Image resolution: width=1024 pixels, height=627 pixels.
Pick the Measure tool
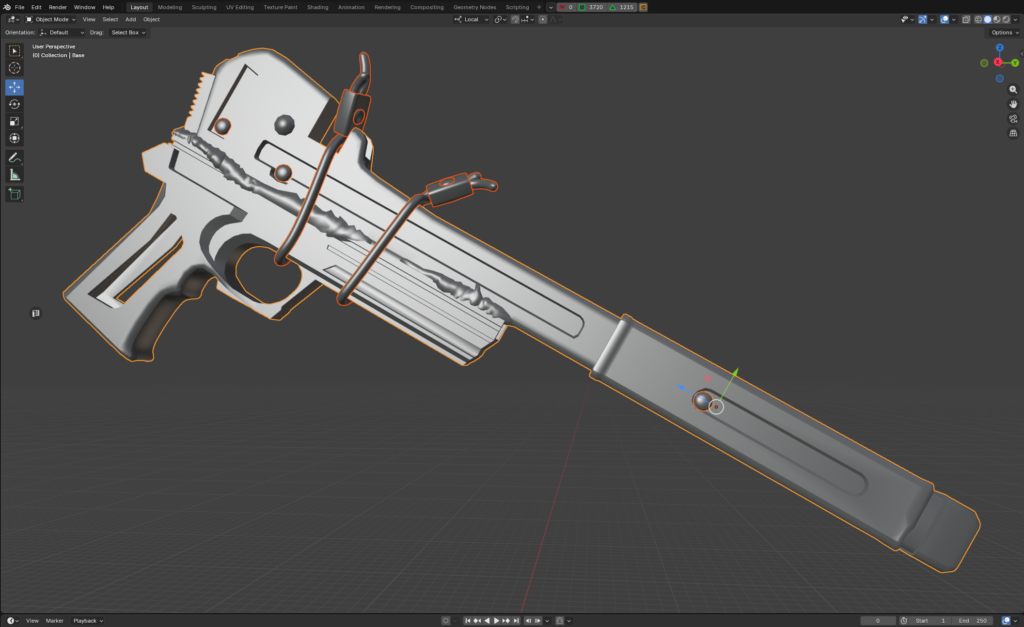pyautogui.click(x=15, y=175)
